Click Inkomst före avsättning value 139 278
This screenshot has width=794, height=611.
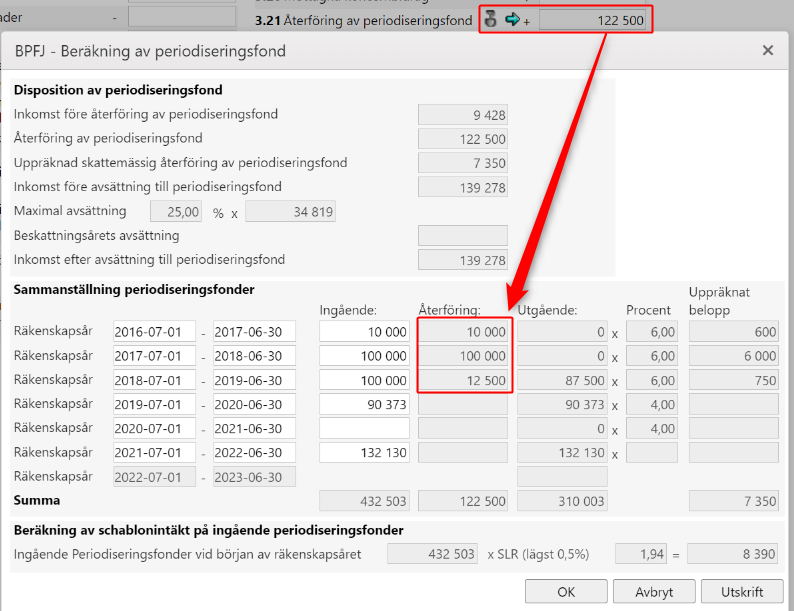point(463,187)
